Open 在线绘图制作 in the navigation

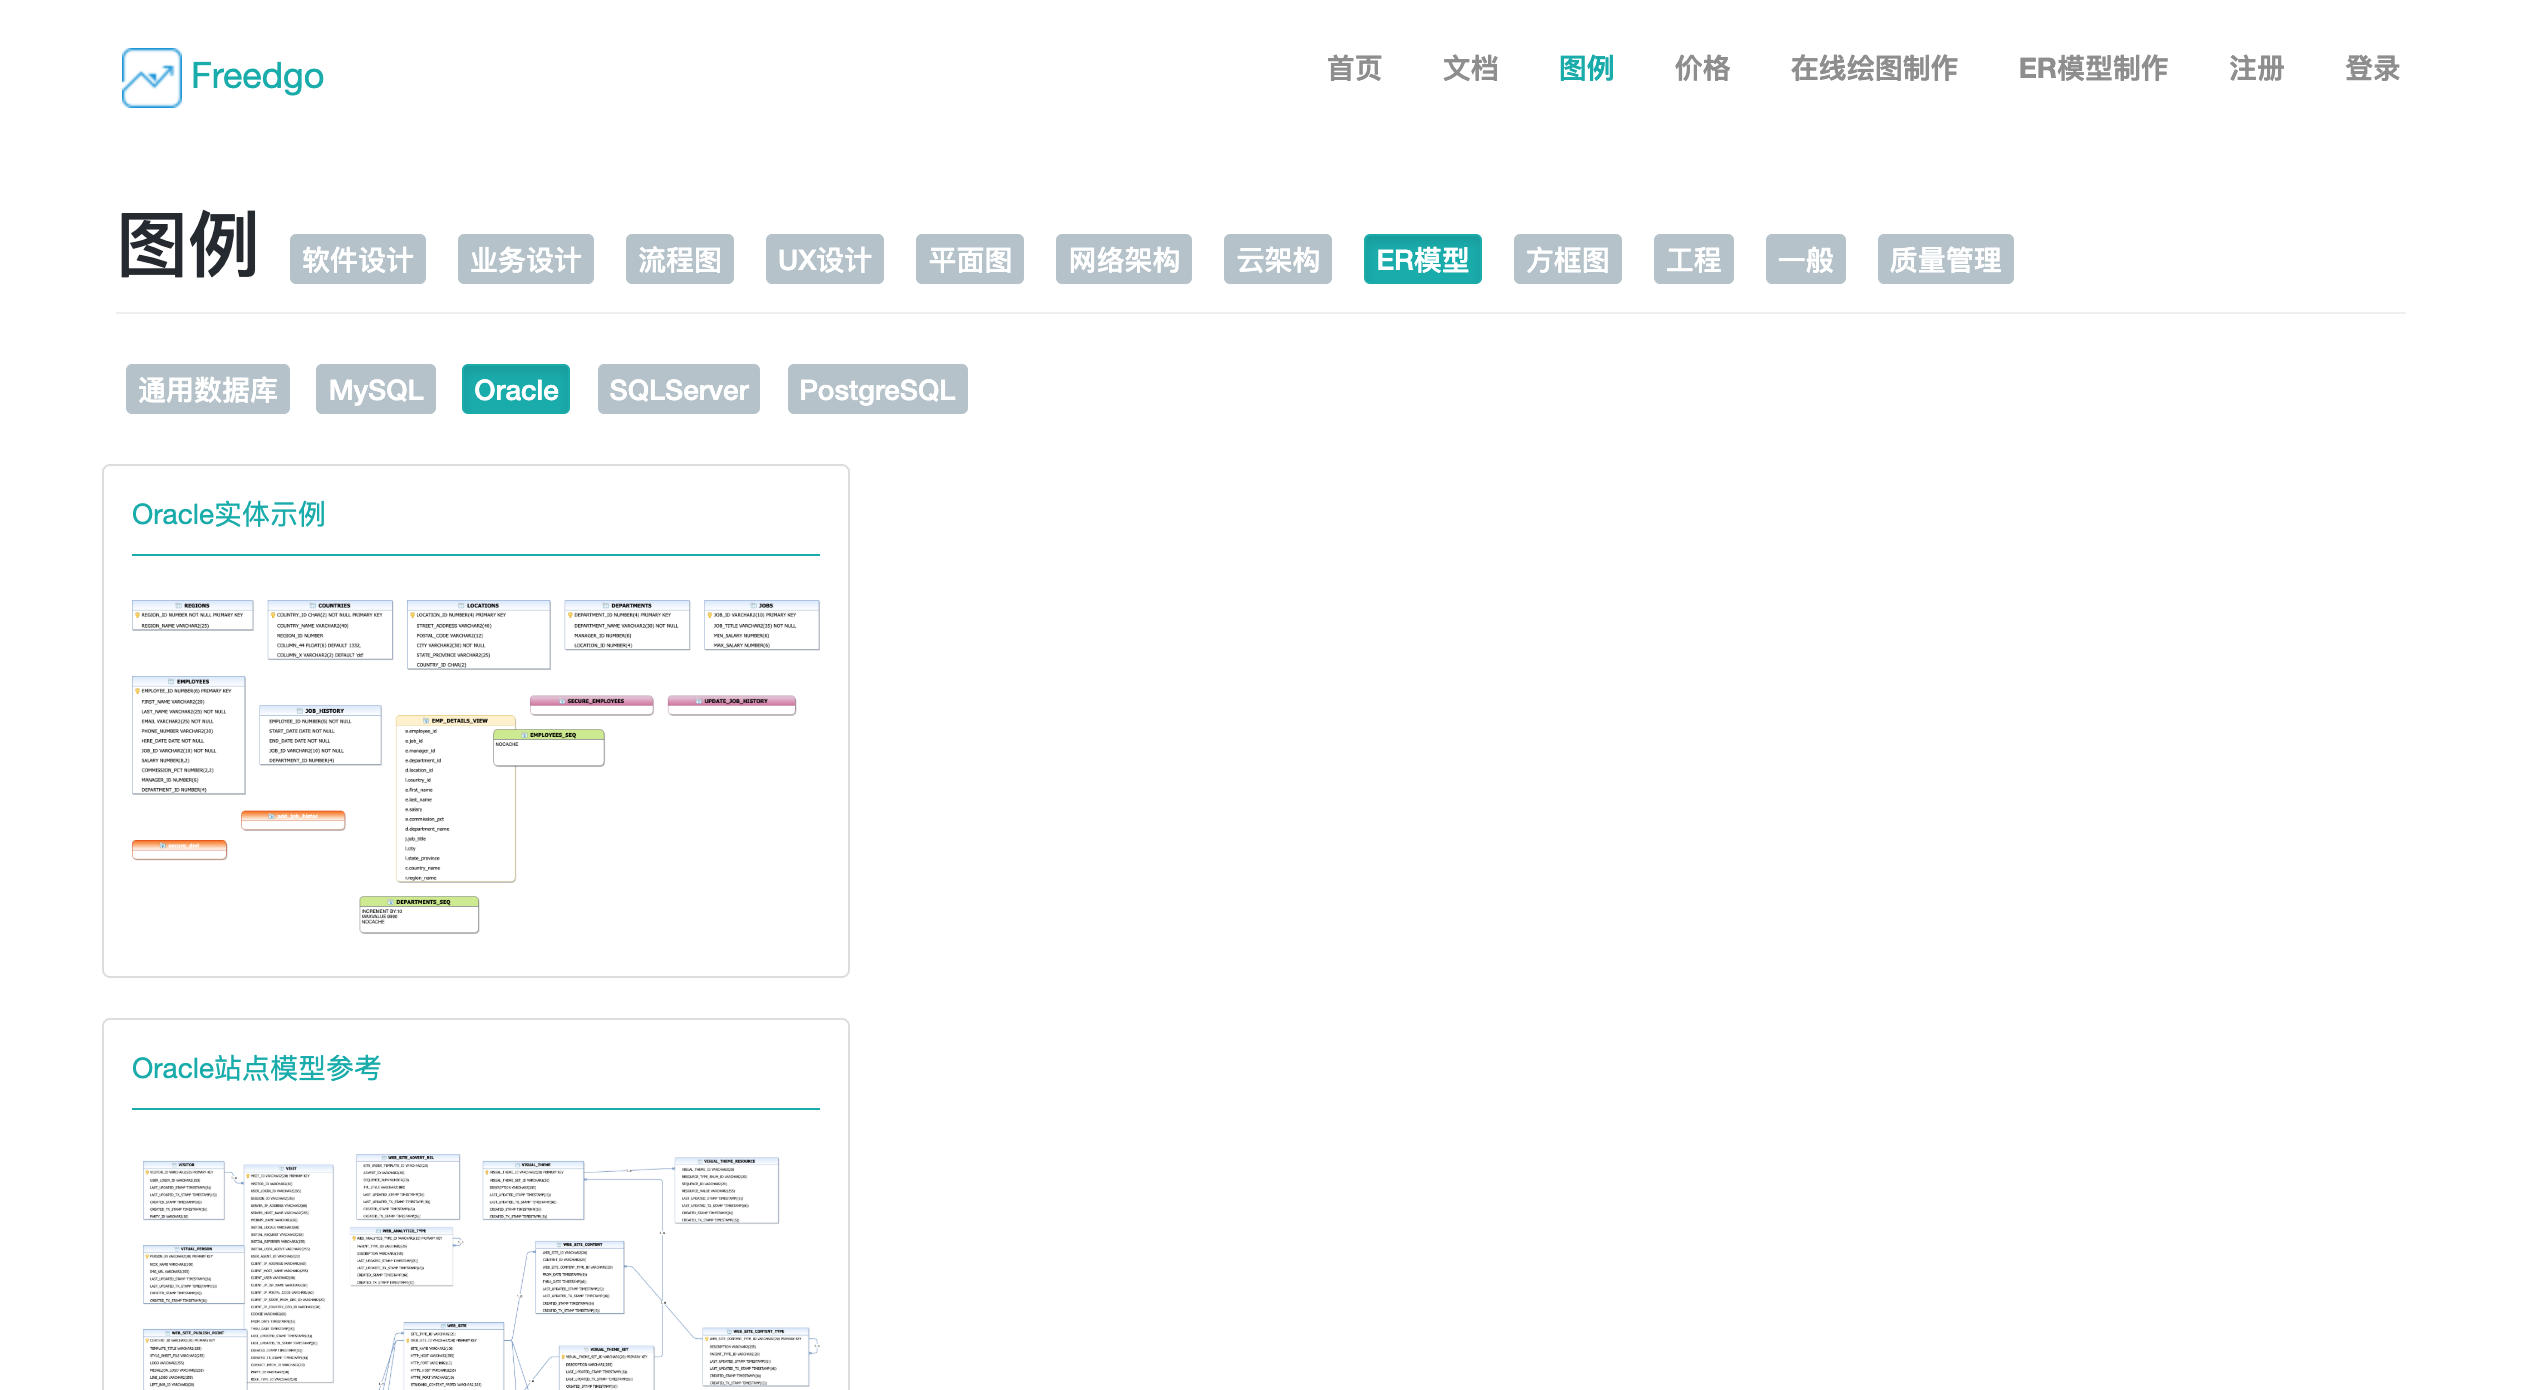click(x=1874, y=69)
